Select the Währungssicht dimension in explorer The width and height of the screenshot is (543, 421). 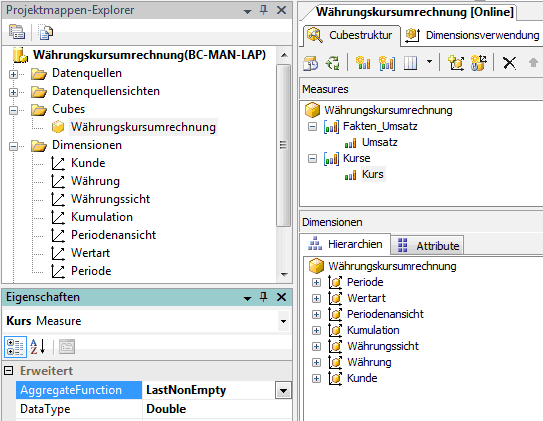click(110, 199)
